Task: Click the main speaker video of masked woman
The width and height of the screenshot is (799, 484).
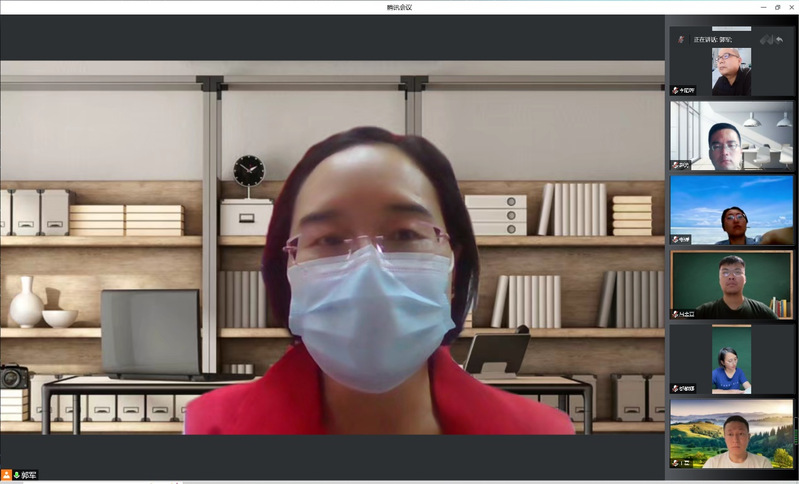Action: [332, 248]
